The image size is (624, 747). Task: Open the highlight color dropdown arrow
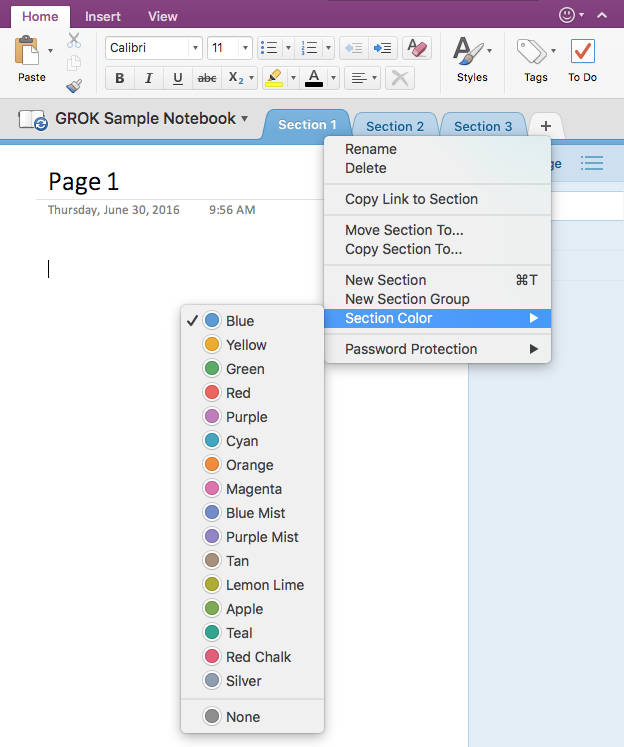click(x=293, y=78)
